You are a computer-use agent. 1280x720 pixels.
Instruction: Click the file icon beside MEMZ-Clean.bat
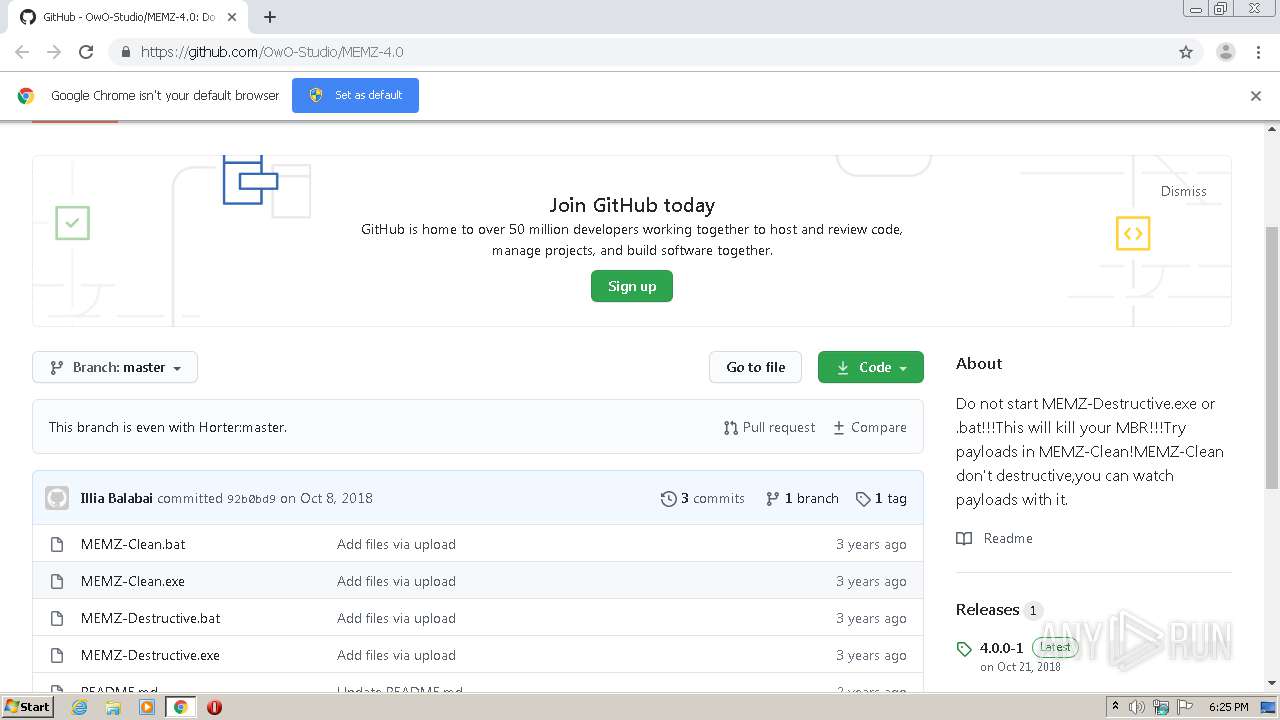[x=57, y=544]
